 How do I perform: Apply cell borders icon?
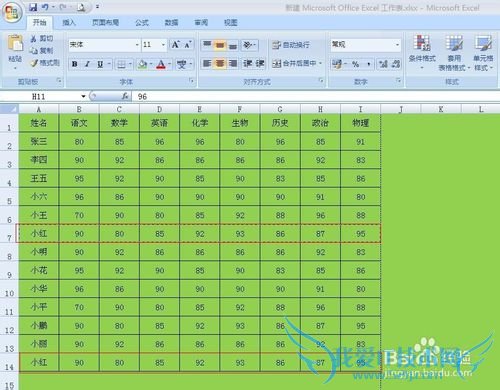coord(121,64)
